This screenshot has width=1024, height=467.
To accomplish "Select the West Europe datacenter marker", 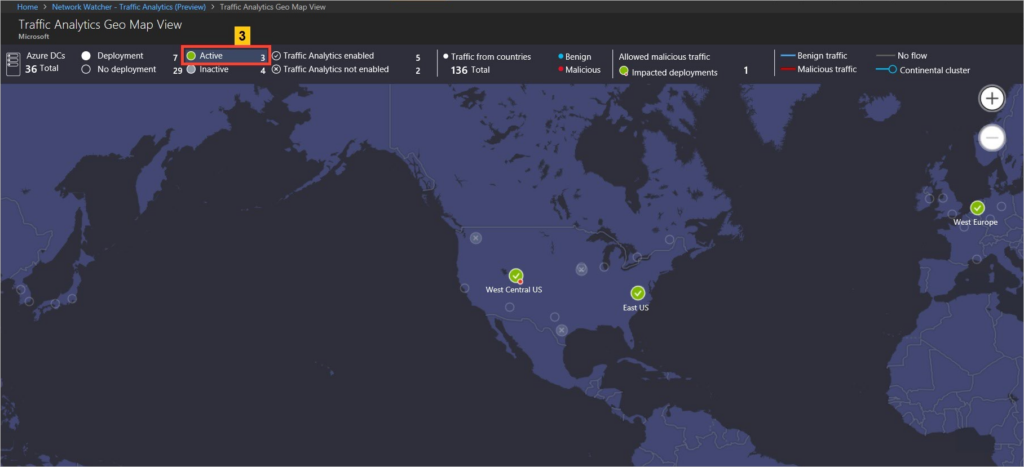I will 977,208.
